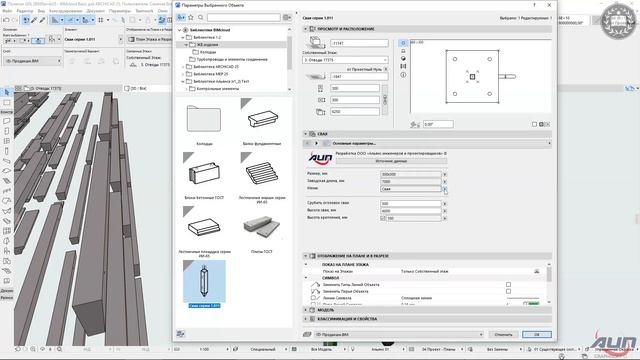
Task: Select side view preview icon
Action: 403,51
